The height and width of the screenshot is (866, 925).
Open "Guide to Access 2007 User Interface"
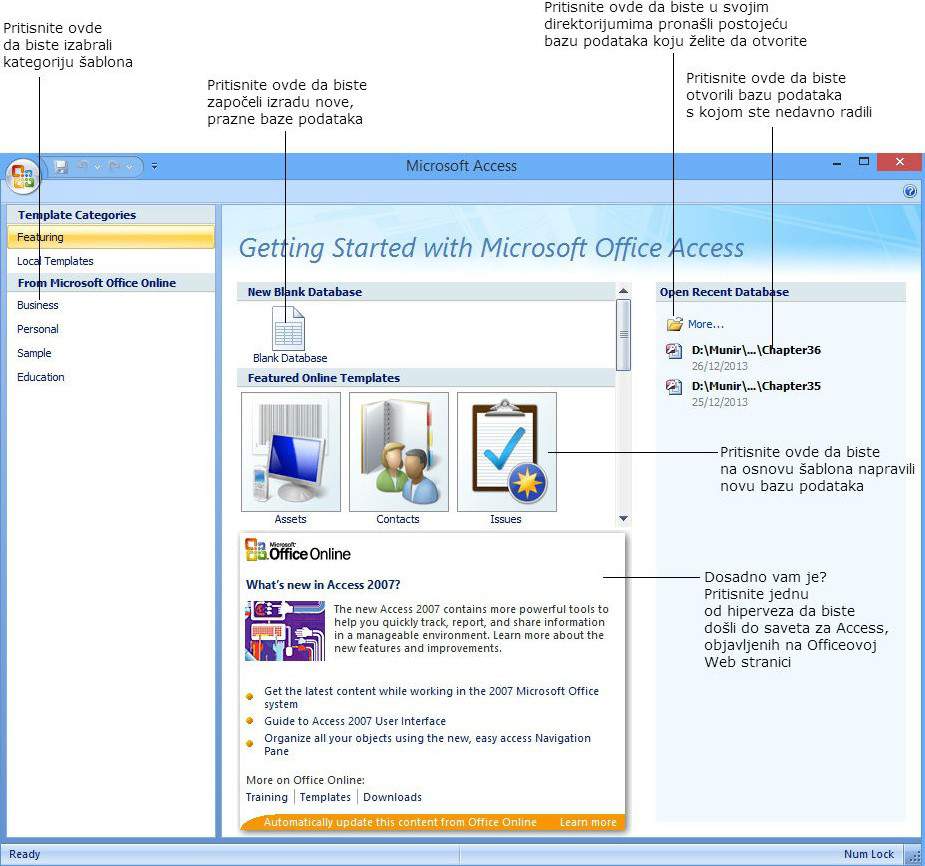[x=355, y=721]
